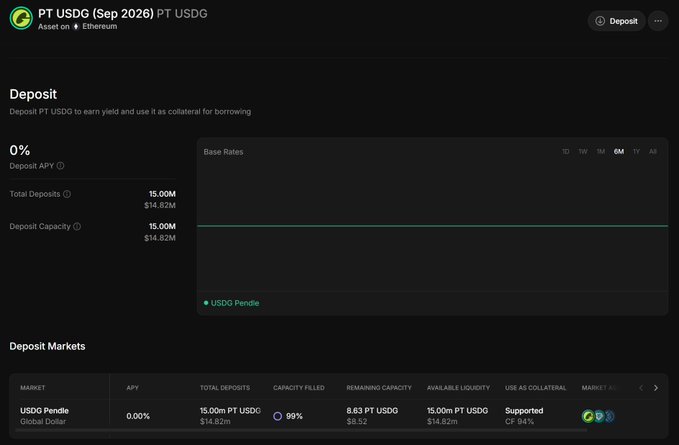Click the Market column header
The image size is (679, 445).
32,388
